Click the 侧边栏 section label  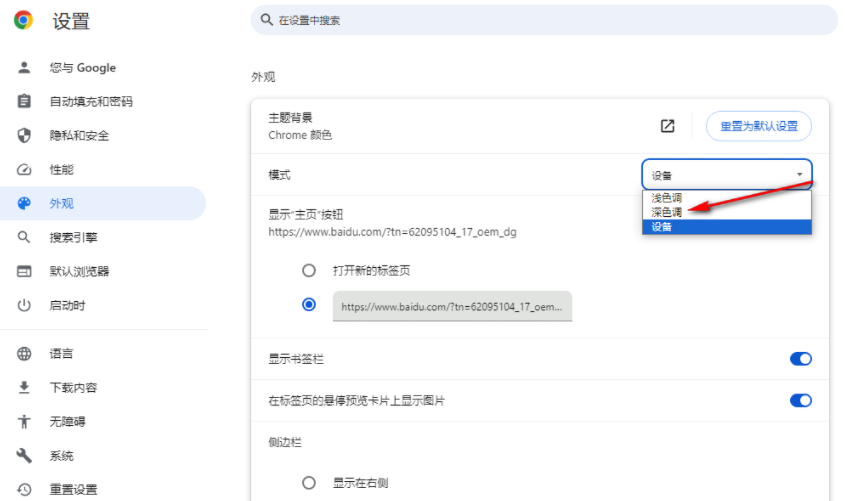pyautogui.click(x=285, y=442)
